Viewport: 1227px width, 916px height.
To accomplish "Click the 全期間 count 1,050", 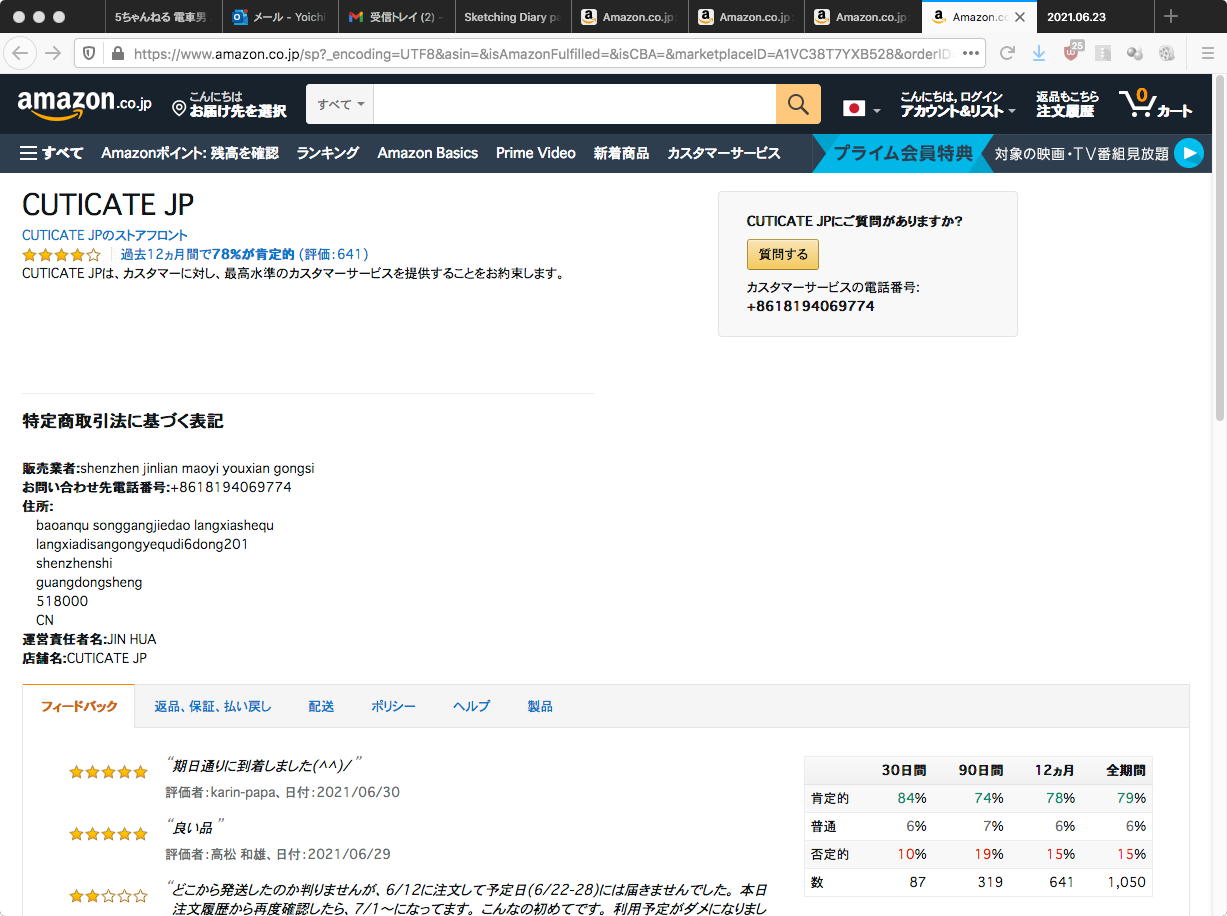I will [x=1126, y=882].
